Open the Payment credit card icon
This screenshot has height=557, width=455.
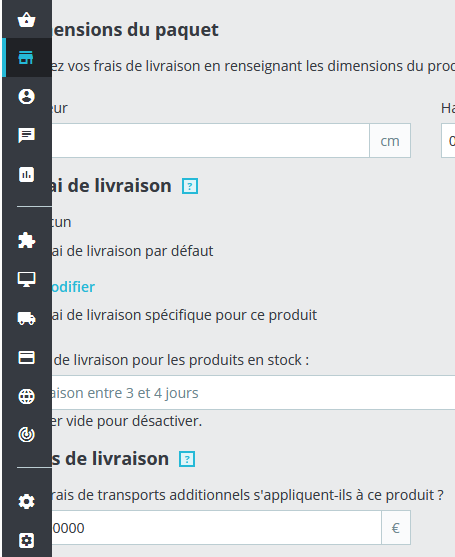(x=27, y=357)
